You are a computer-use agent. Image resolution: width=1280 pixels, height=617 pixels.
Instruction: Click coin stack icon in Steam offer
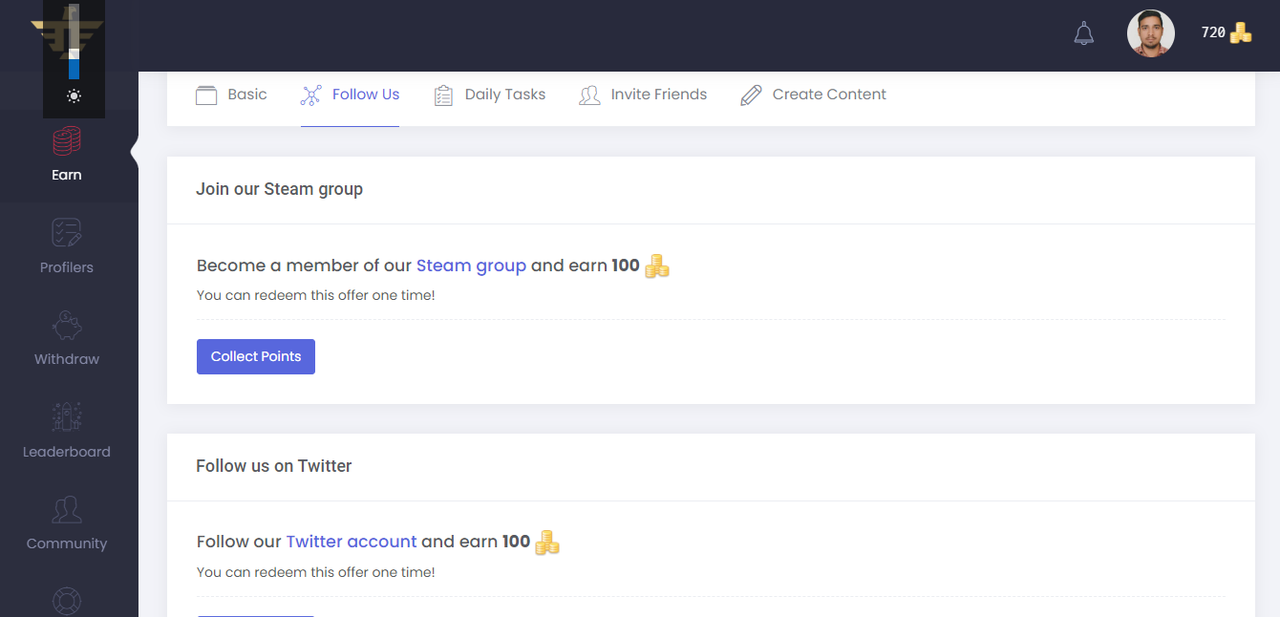coord(657,266)
